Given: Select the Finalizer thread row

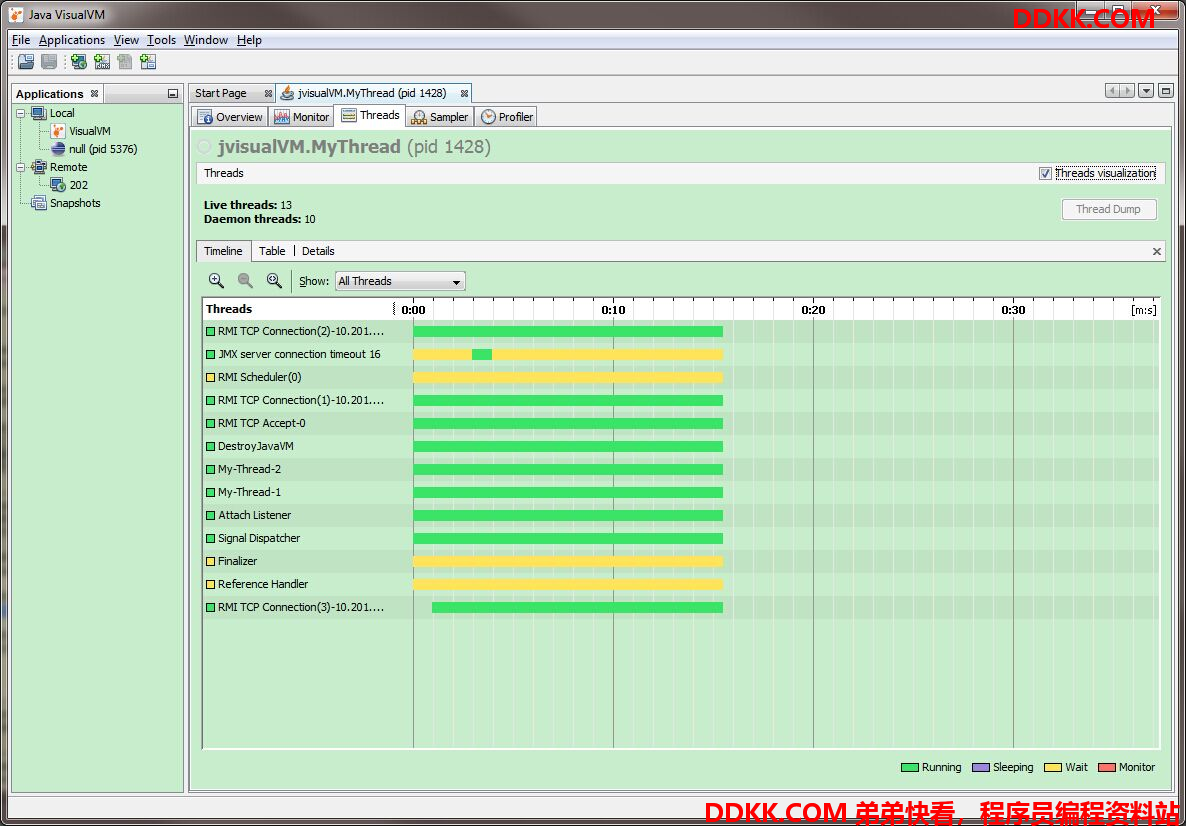Looking at the screenshot, I should (681, 561).
